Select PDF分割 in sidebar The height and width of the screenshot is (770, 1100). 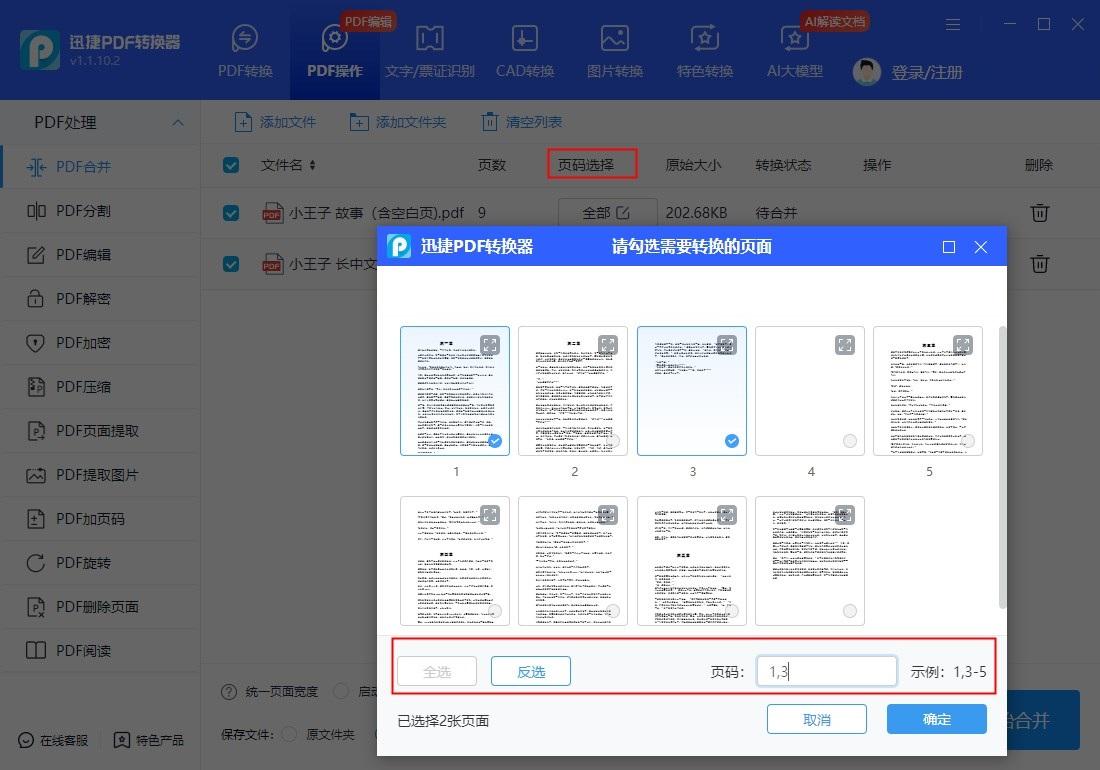pos(100,211)
